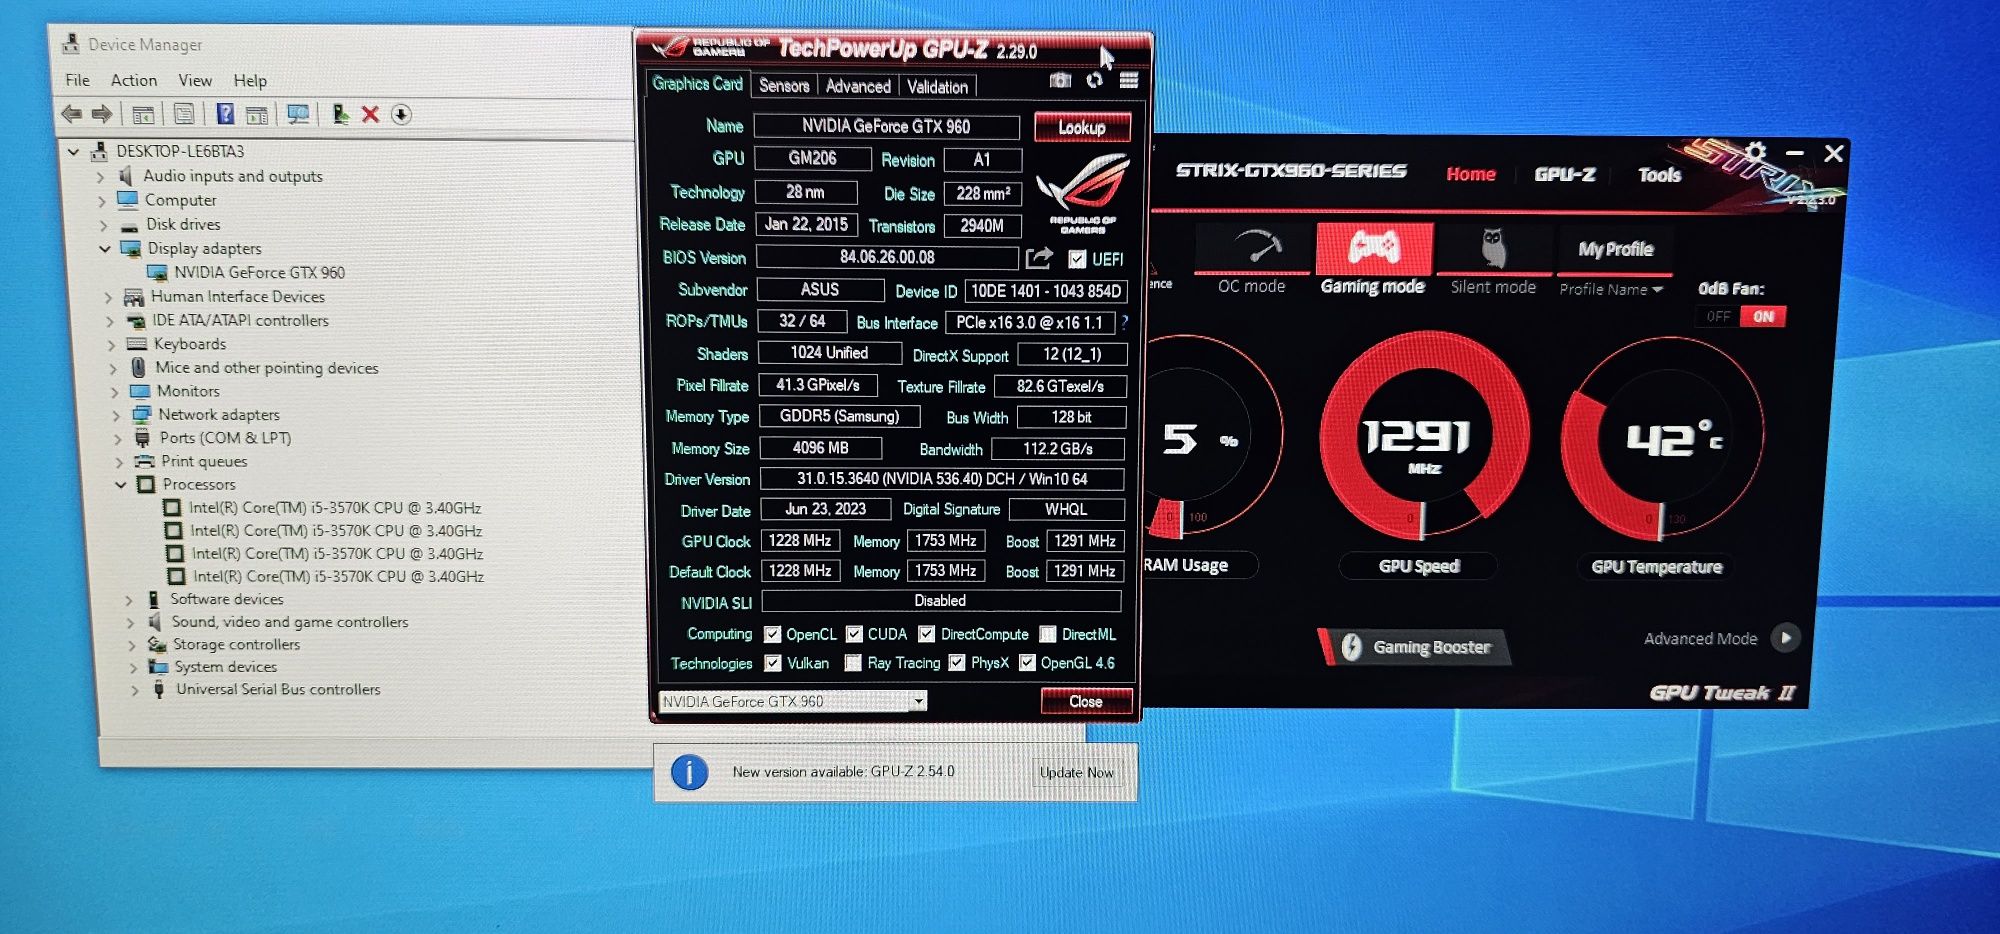The image size is (2000, 934).
Task: Open the Device Manager View menu
Action: (x=195, y=80)
